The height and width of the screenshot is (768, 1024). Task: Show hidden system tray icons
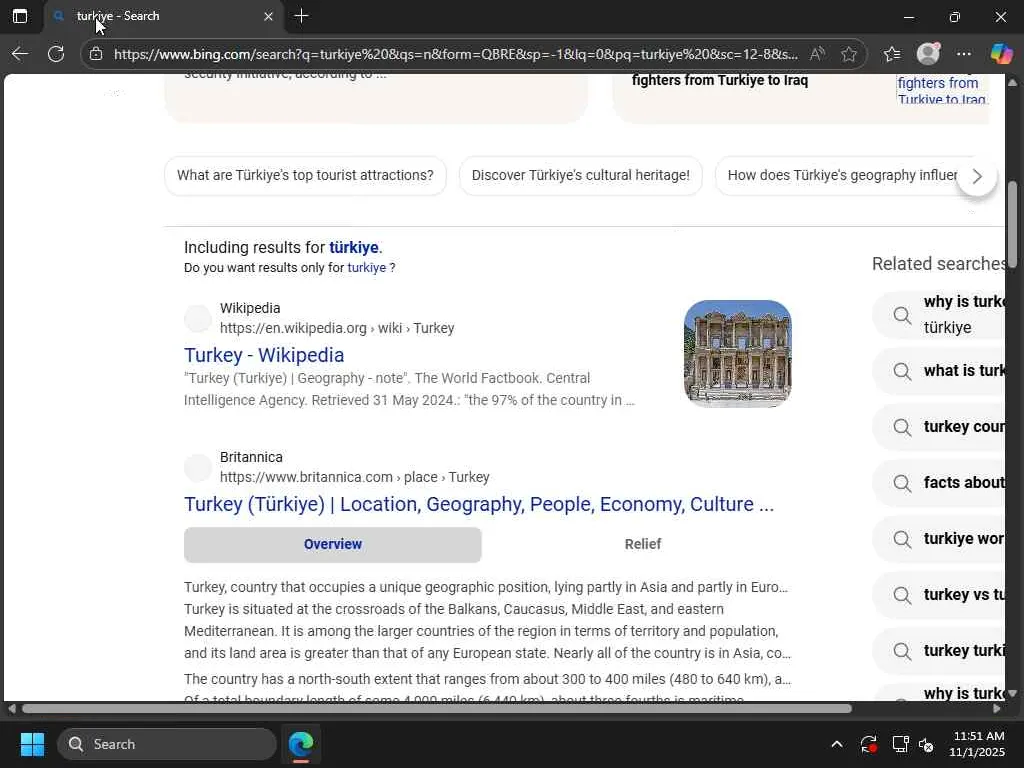pyautogui.click(x=837, y=744)
